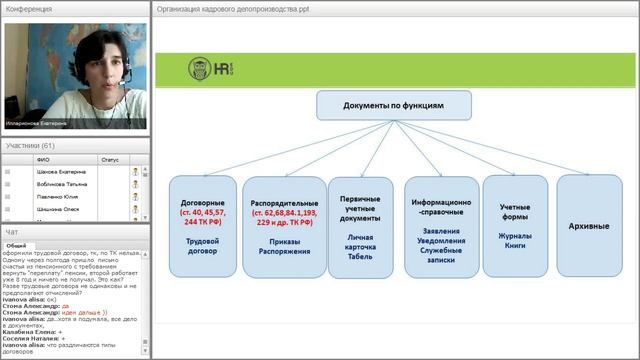Click presenter name label Илларионова Екатерина
This screenshot has width=640, height=360.
click(x=36, y=123)
